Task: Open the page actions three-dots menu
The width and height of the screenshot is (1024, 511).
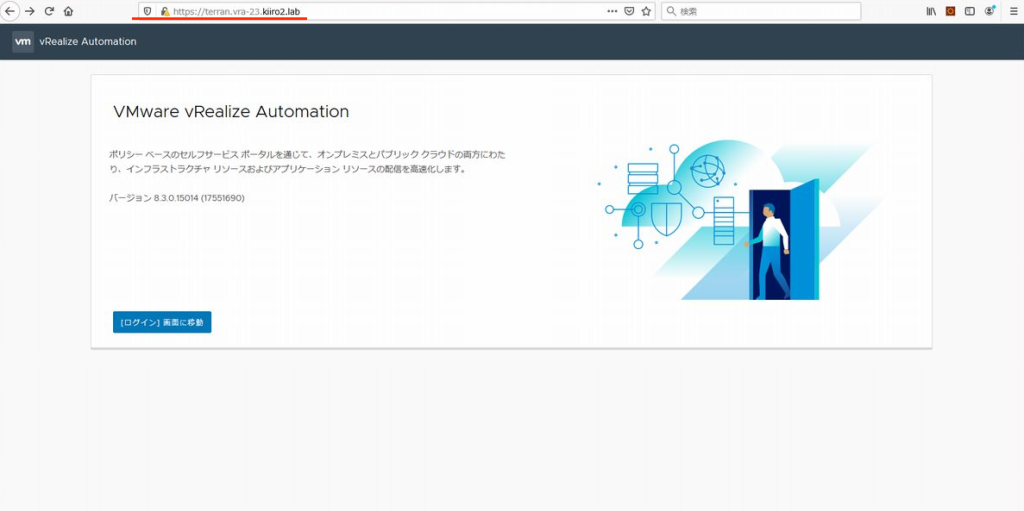Action: 612,11
